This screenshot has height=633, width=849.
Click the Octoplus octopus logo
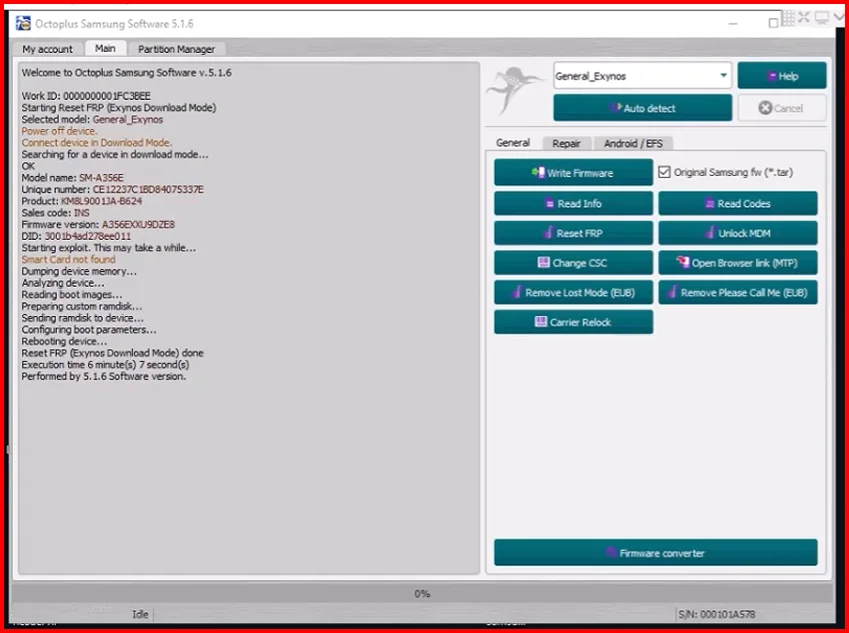click(514, 90)
